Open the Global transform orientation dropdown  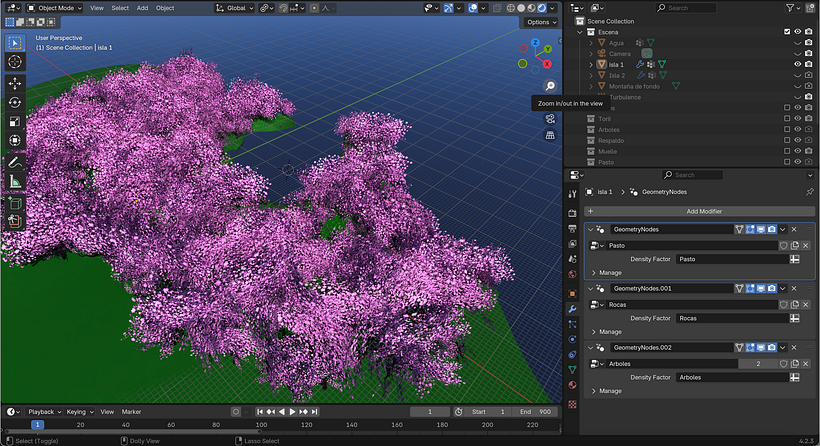point(235,8)
